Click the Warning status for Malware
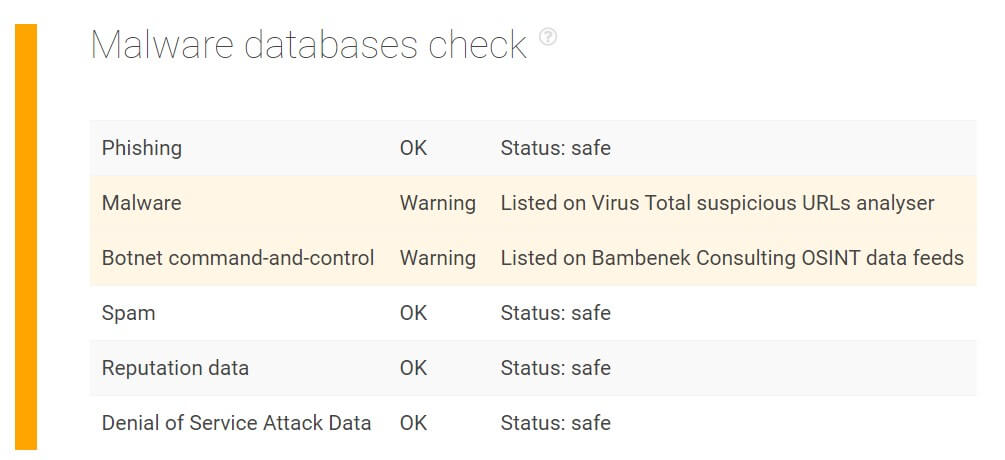This screenshot has height=460, width=1005. [x=438, y=203]
